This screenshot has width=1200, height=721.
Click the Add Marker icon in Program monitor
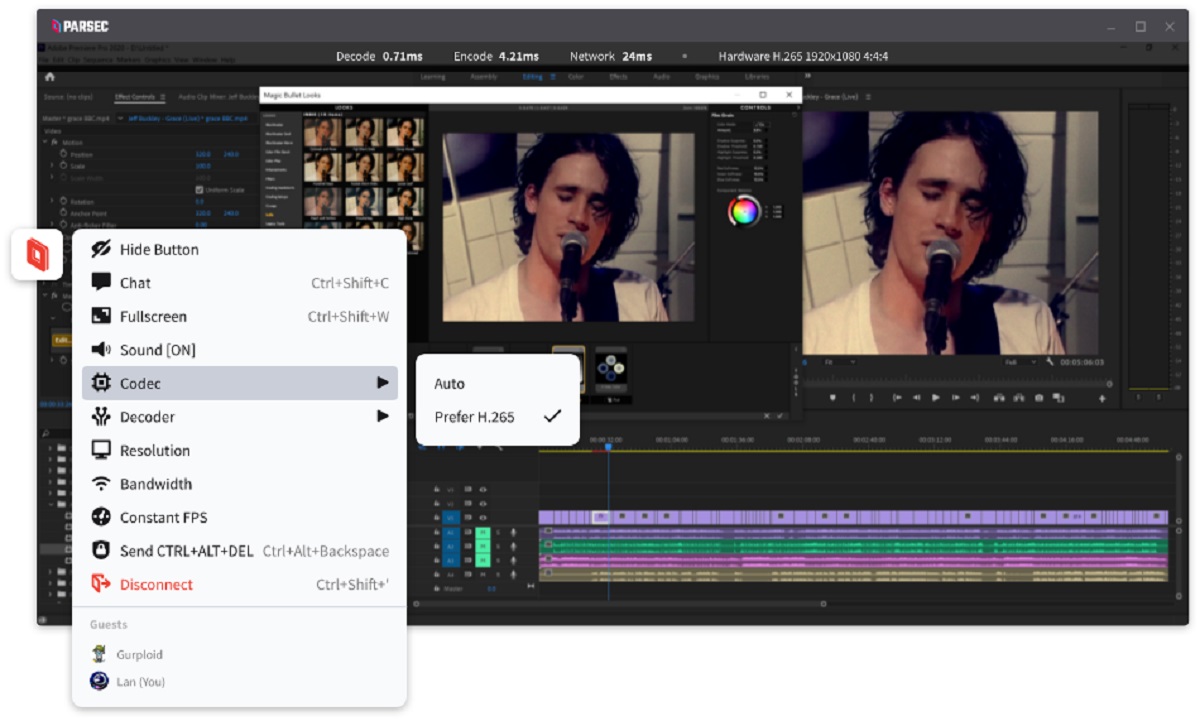(833, 397)
